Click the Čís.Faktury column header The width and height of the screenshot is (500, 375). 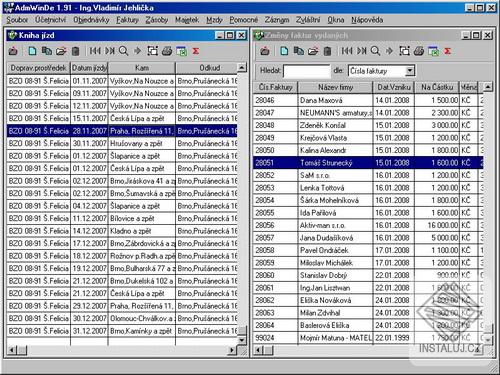(x=275, y=87)
